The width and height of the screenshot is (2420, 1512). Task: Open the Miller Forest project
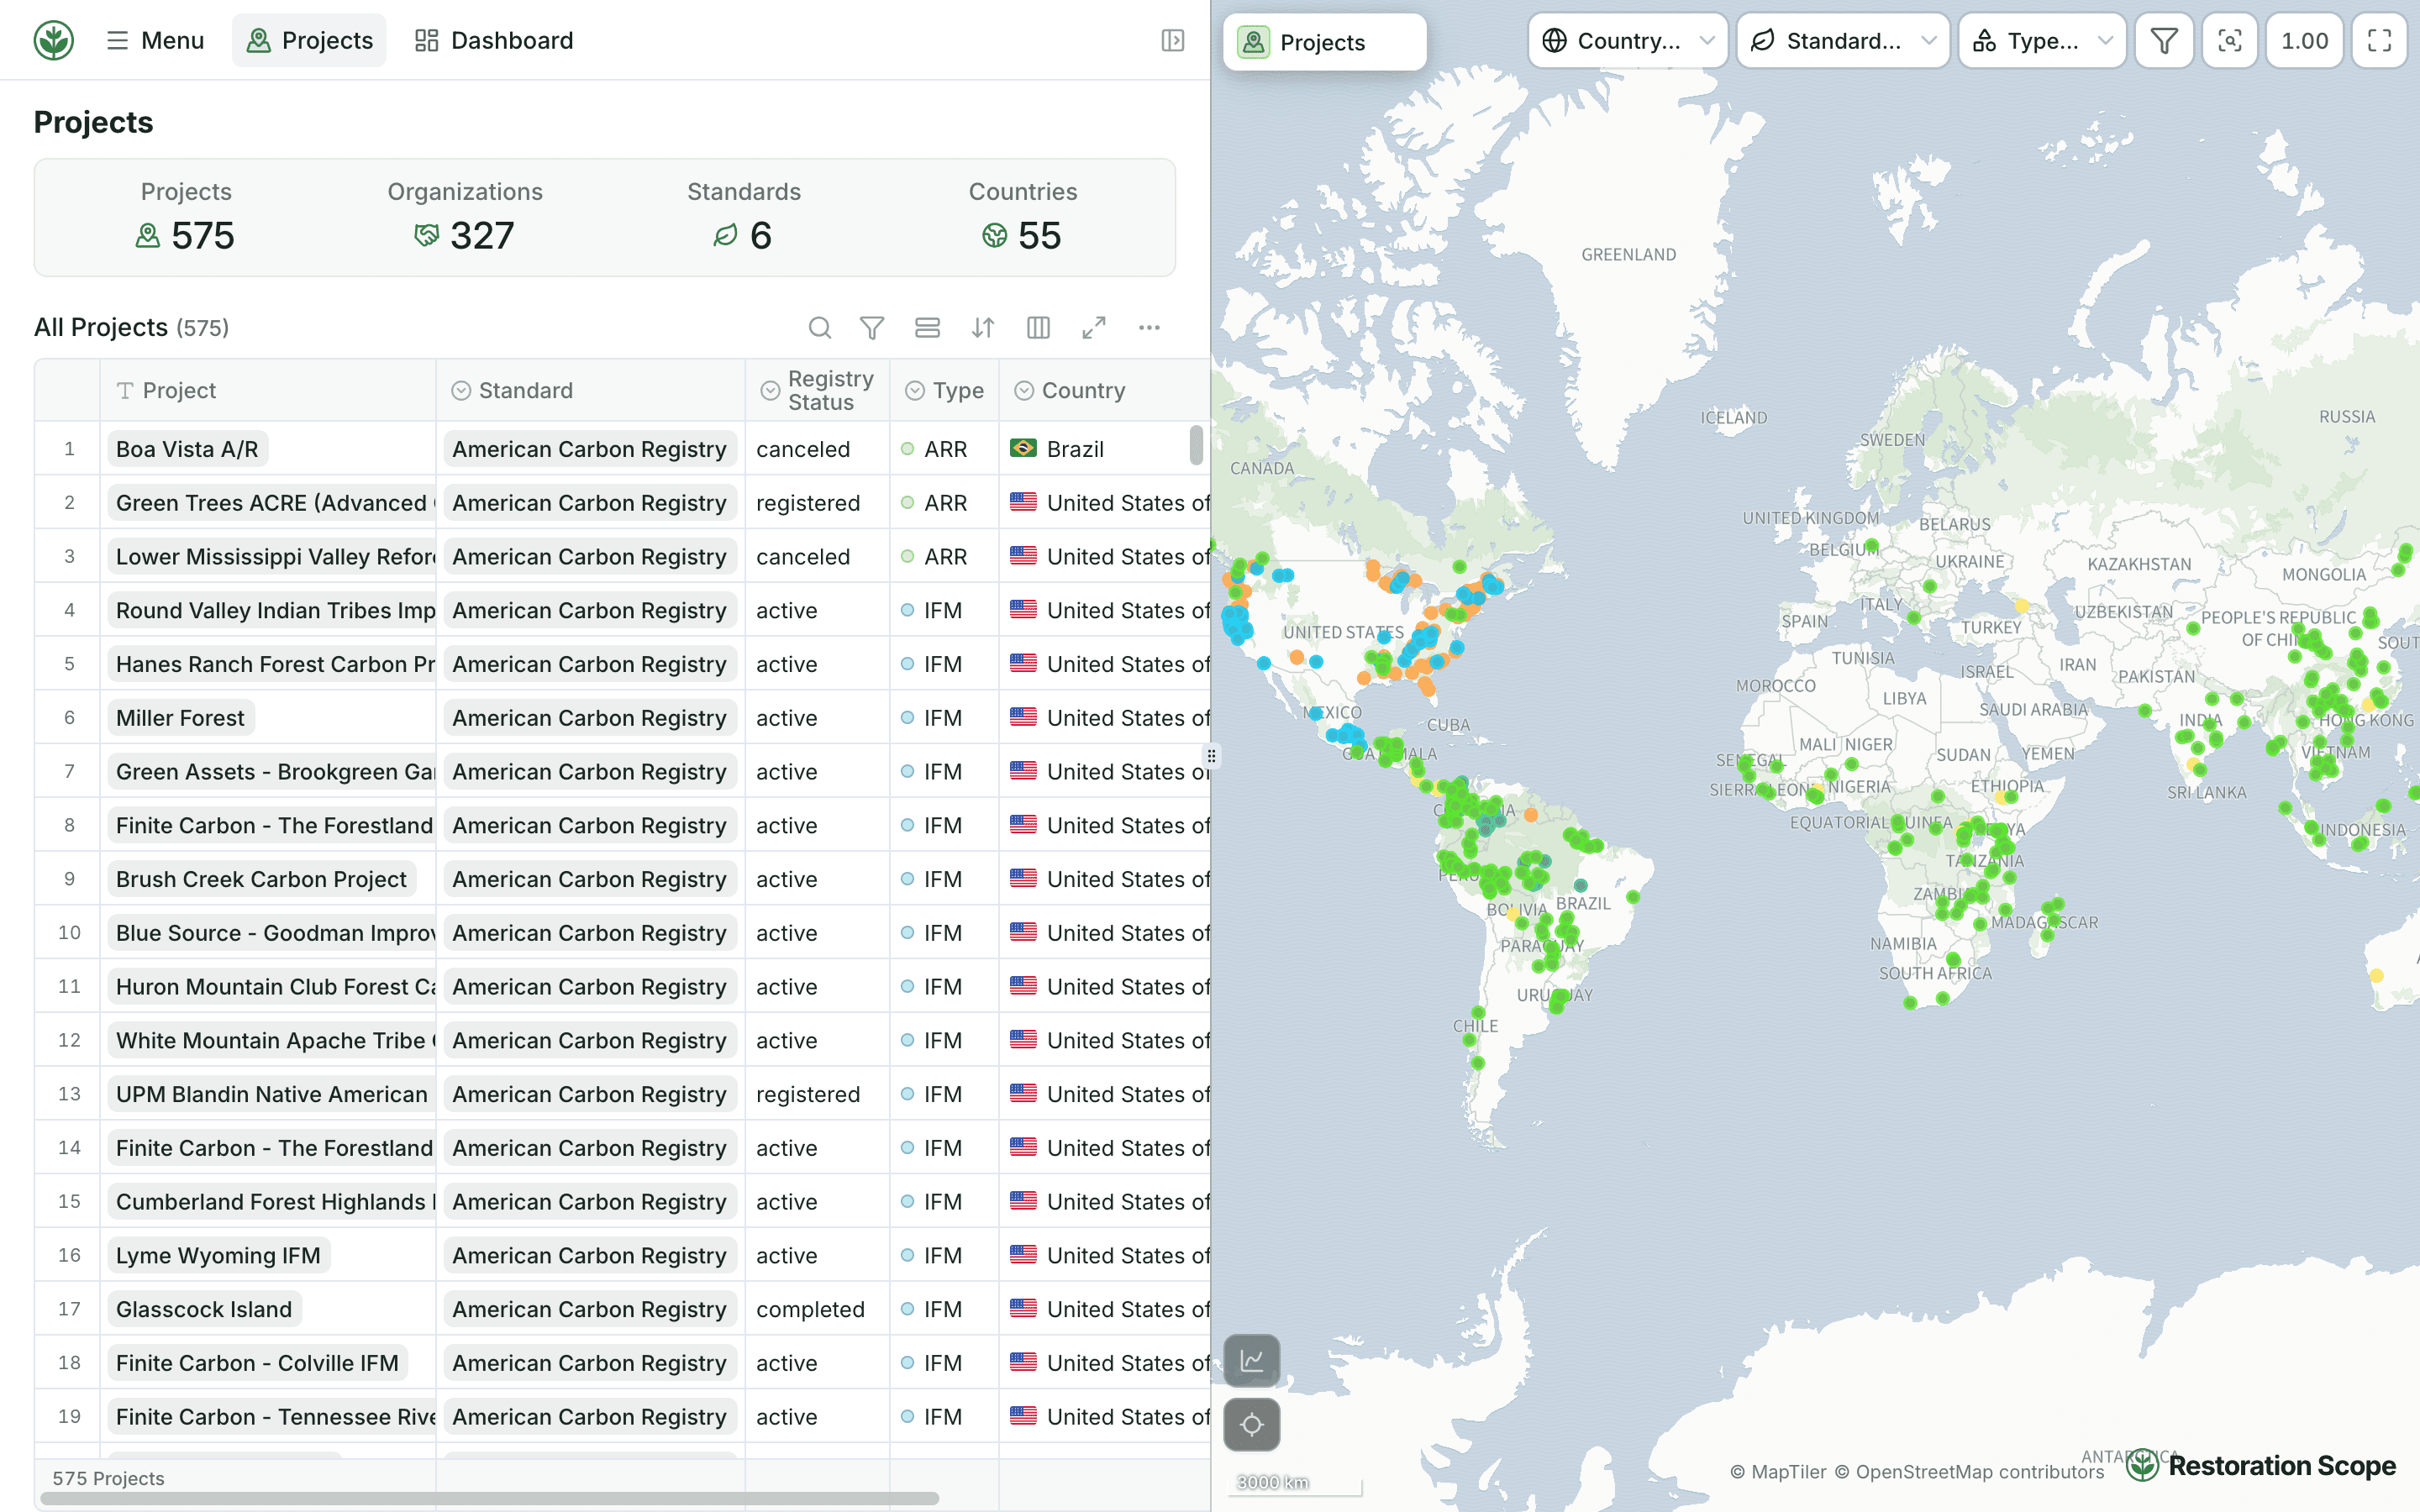point(180,718)
